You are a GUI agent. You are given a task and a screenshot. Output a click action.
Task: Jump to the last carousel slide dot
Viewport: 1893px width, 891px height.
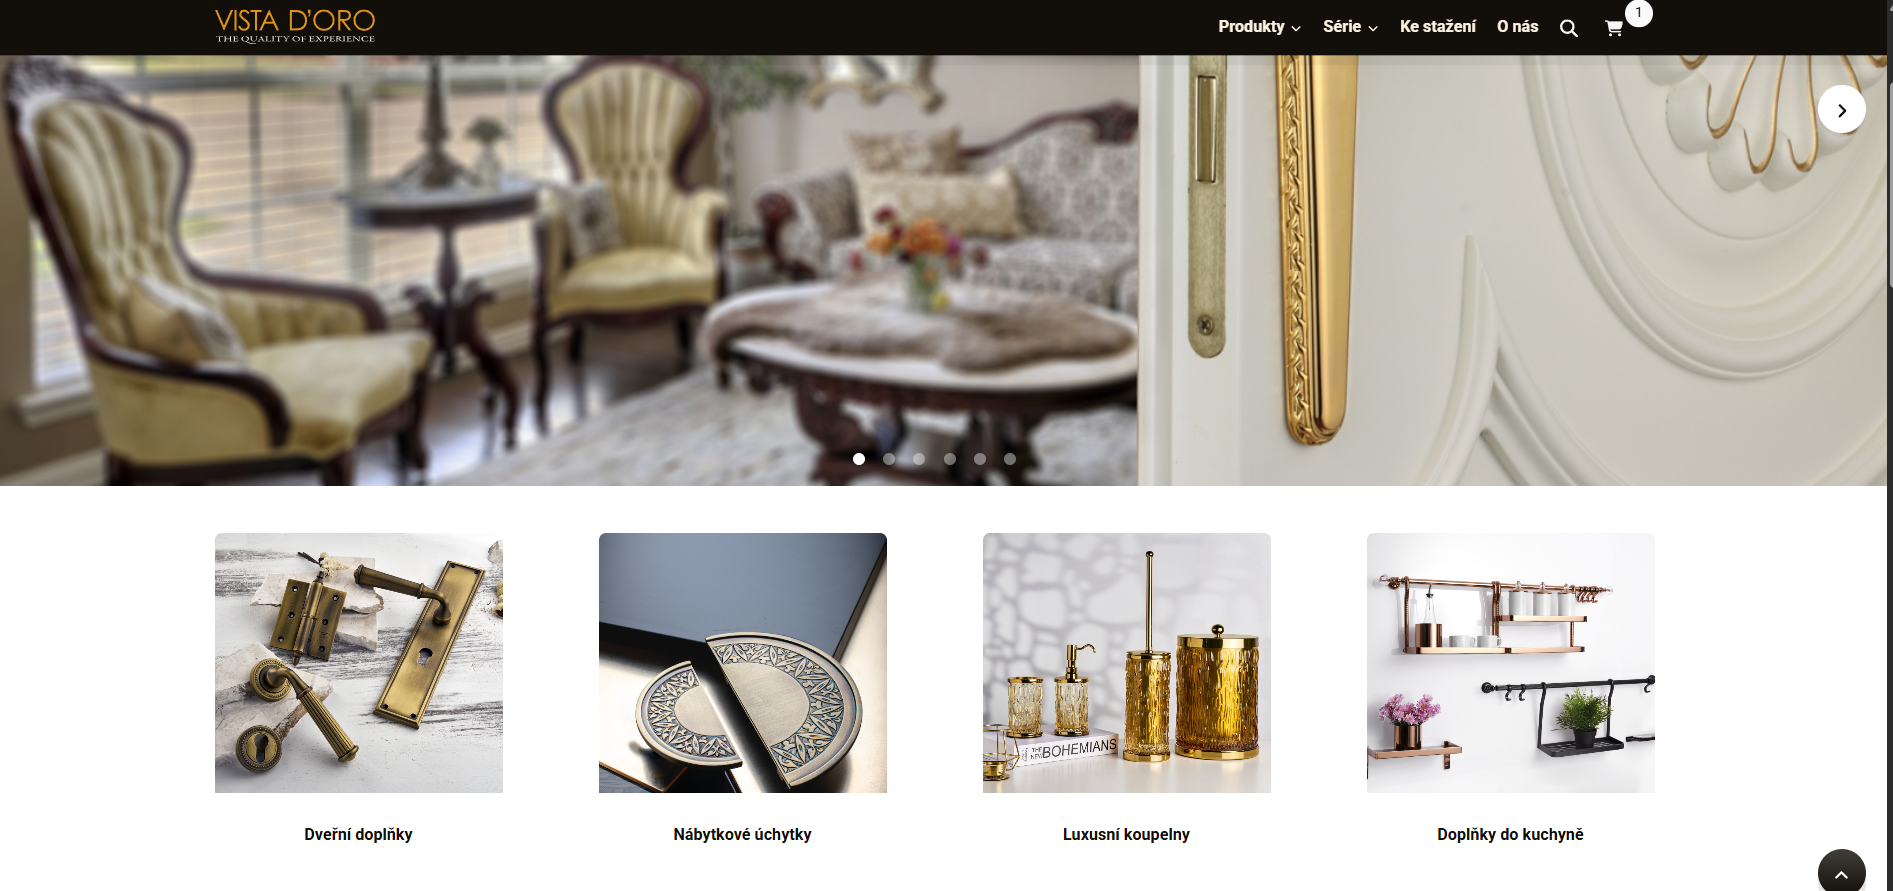click(1010, 459)
